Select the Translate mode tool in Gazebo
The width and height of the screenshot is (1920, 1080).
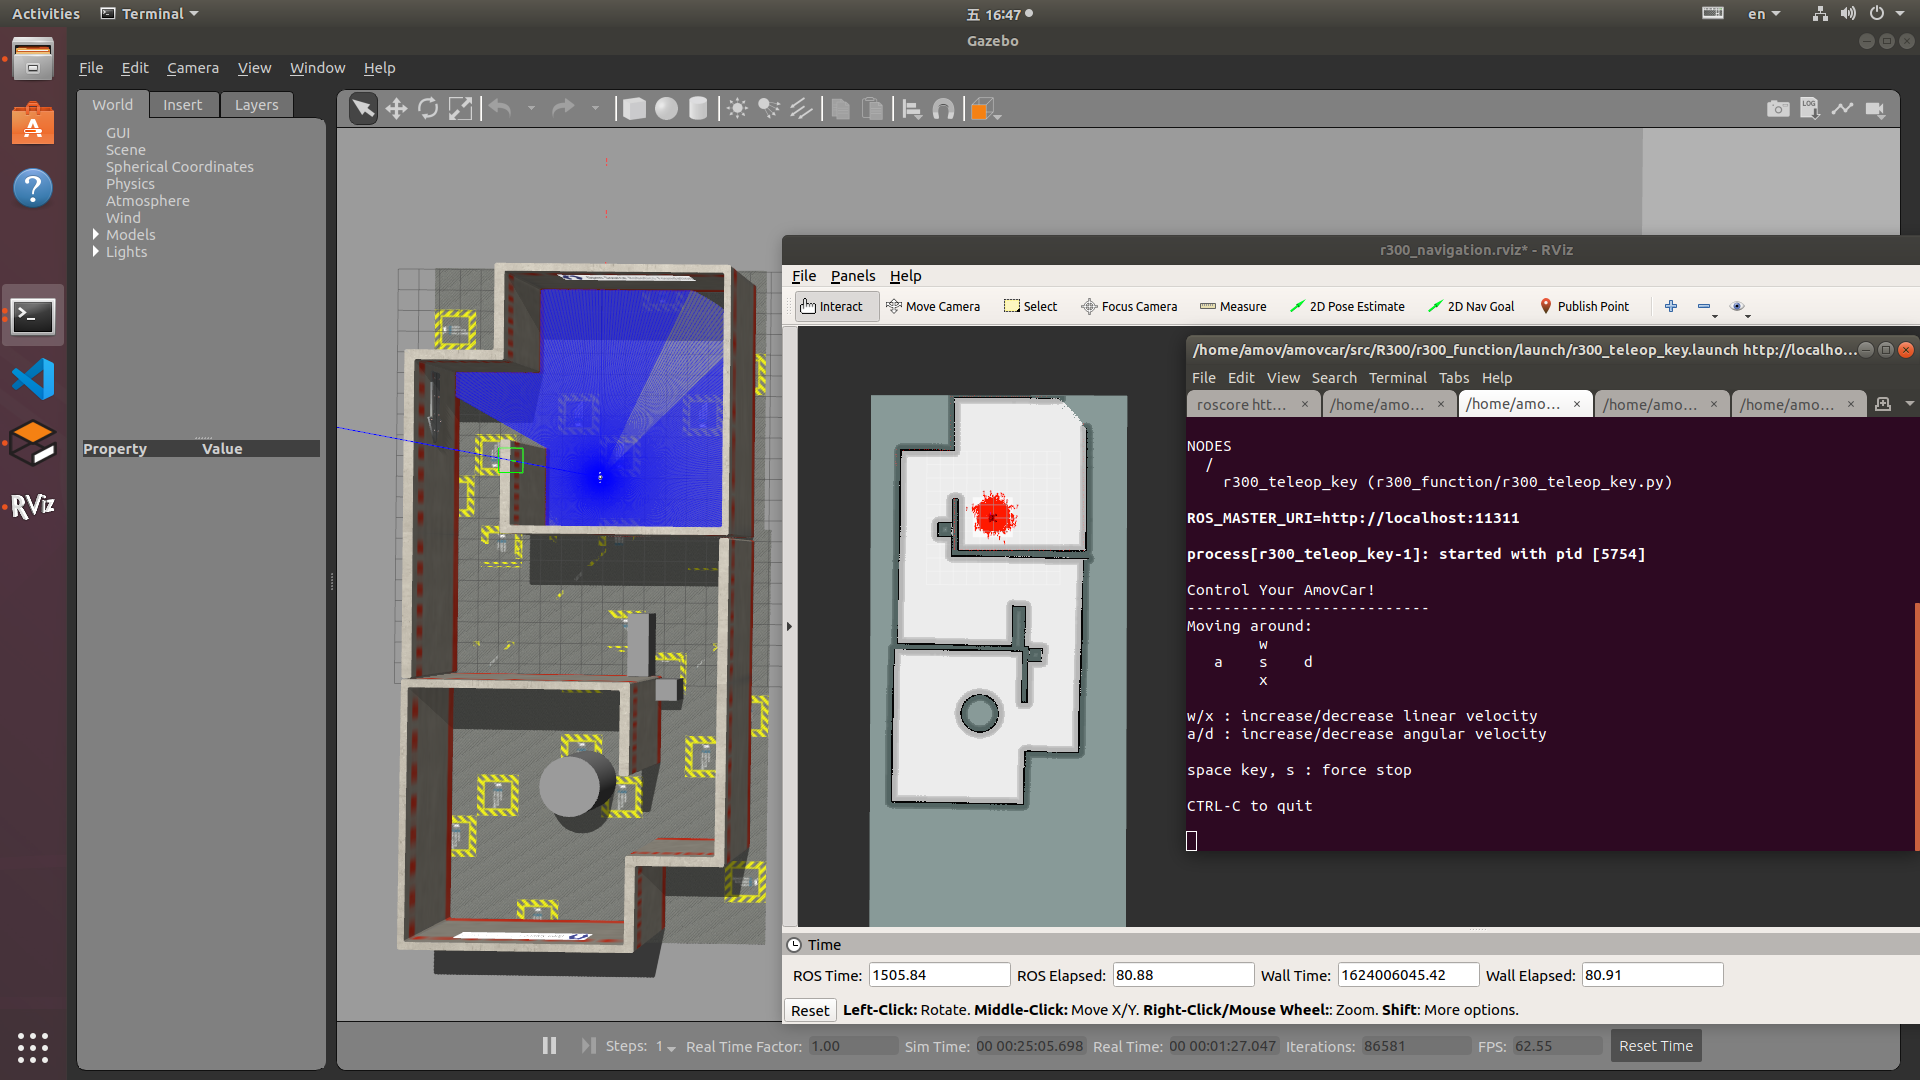pyautogui.click(x=396, y=108)
